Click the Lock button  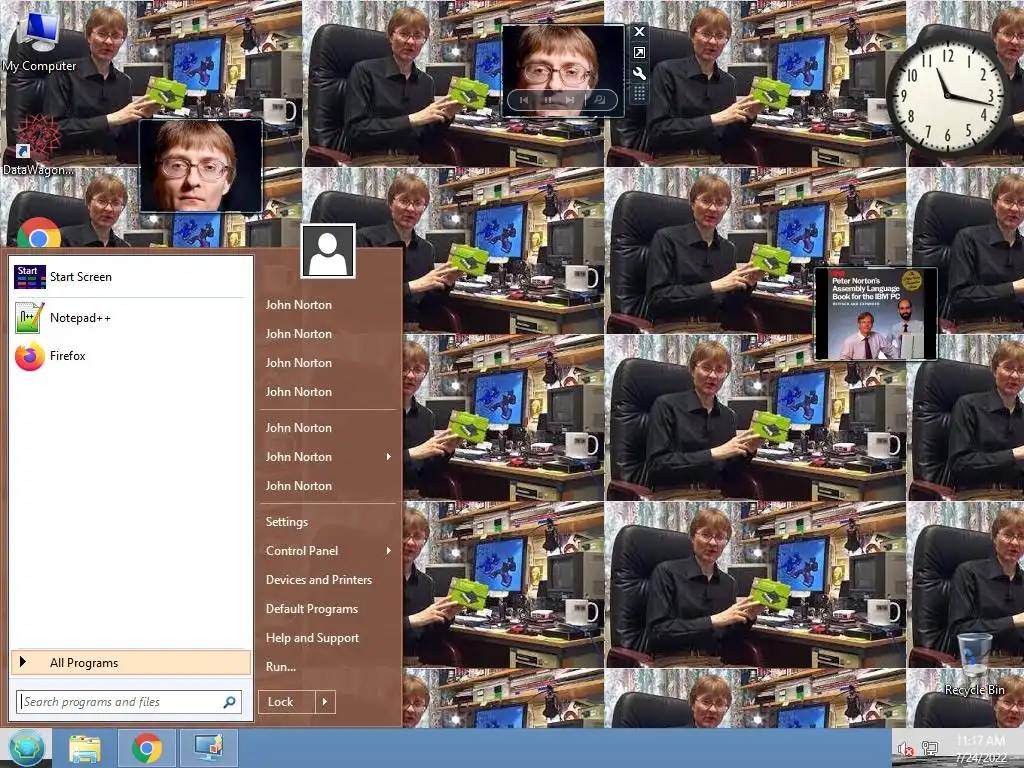click(x=287, y=702)
